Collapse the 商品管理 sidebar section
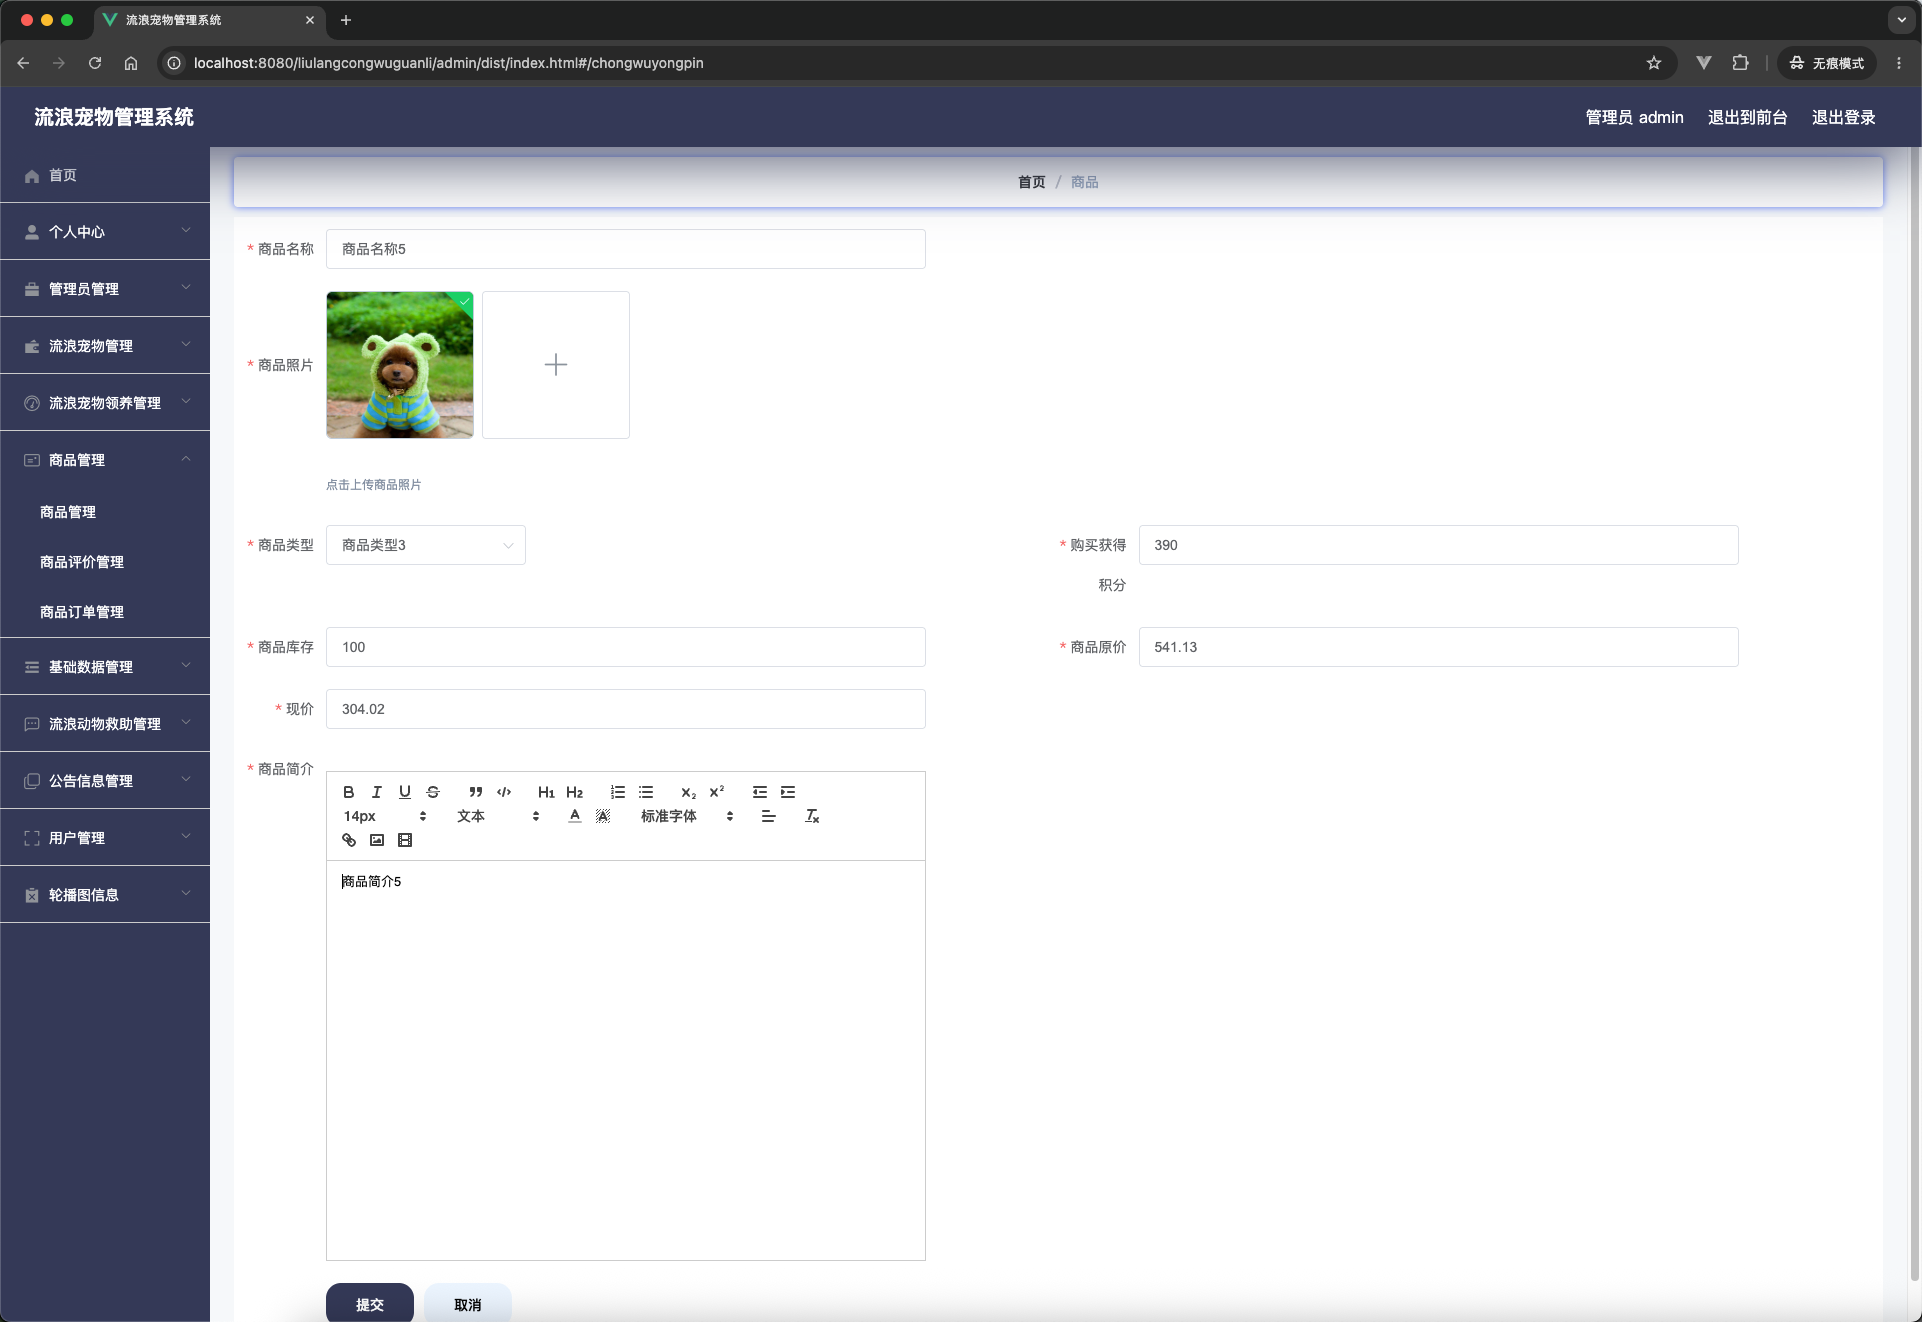The image size is (1922, 1322). pos(105,459)
